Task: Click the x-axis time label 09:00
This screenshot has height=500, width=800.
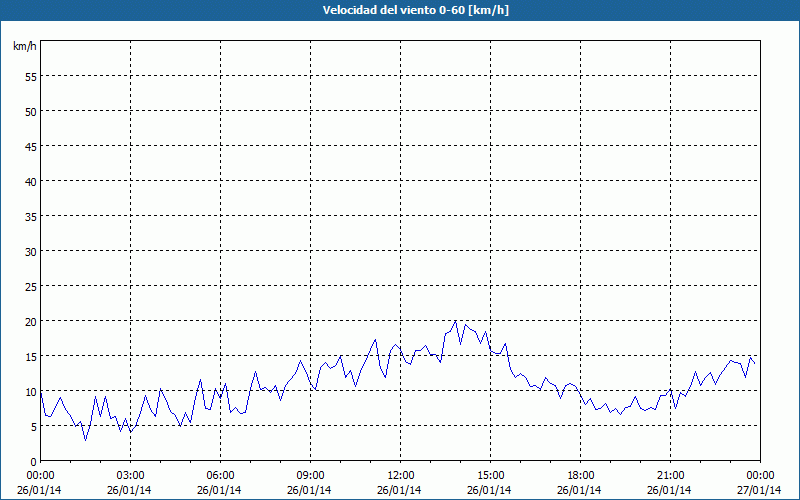Action: coord(310,476)
